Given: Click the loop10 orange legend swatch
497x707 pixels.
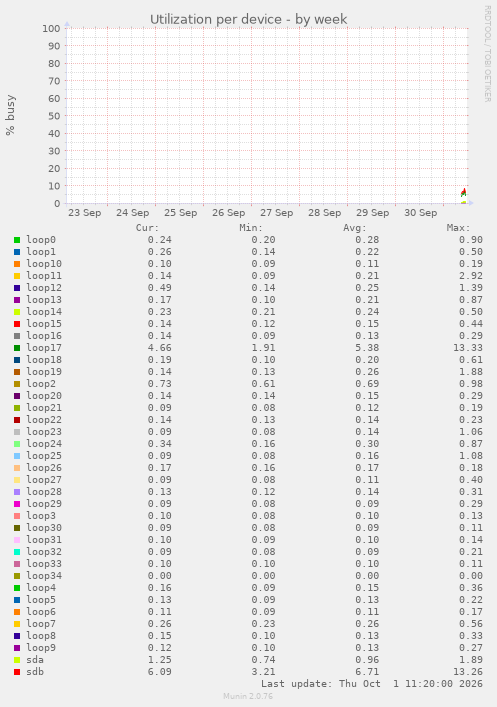Looking at the screenshot, I should coord(17,264).
